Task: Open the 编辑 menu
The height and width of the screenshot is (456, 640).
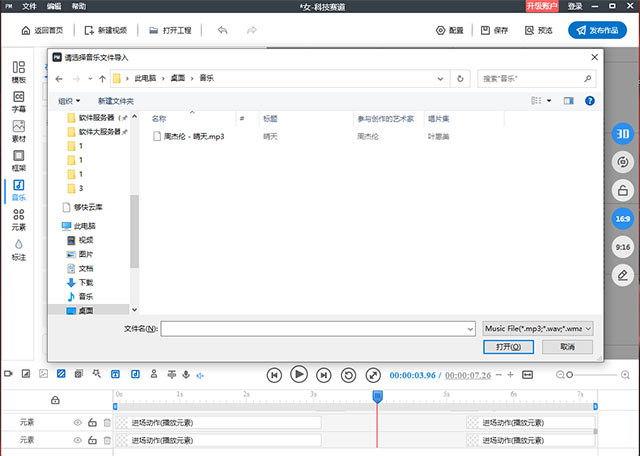Action: (x=54, y=6)
